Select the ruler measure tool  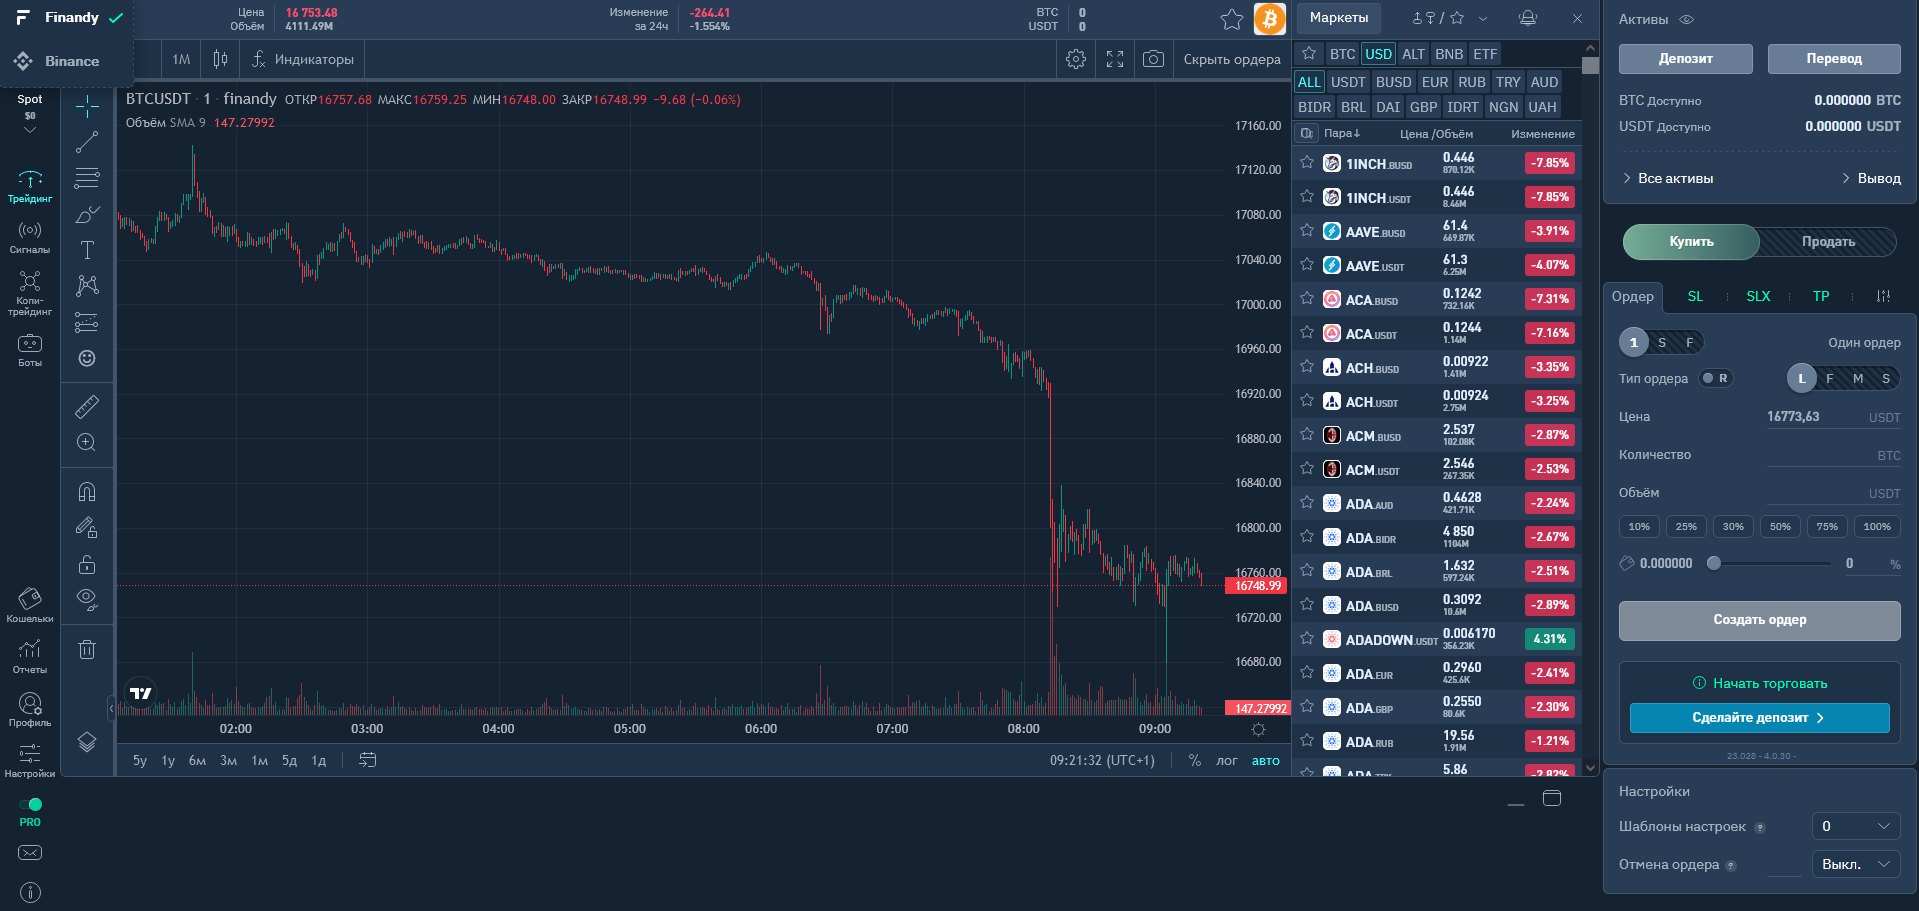point(87,406)
